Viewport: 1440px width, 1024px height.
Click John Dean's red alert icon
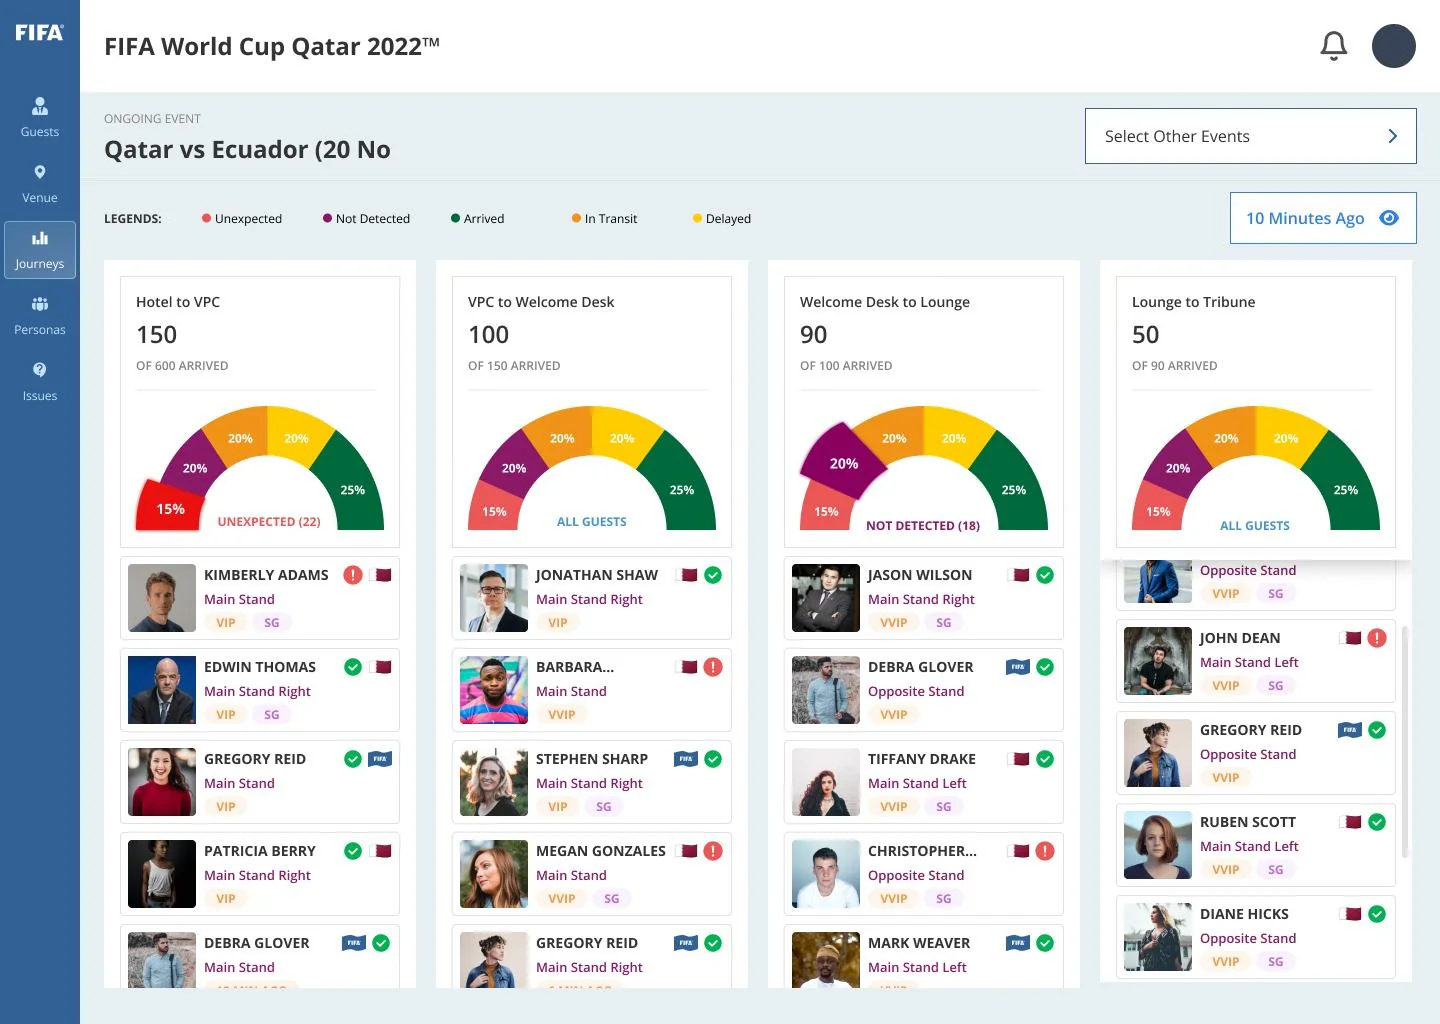(x=1377, y=638)
